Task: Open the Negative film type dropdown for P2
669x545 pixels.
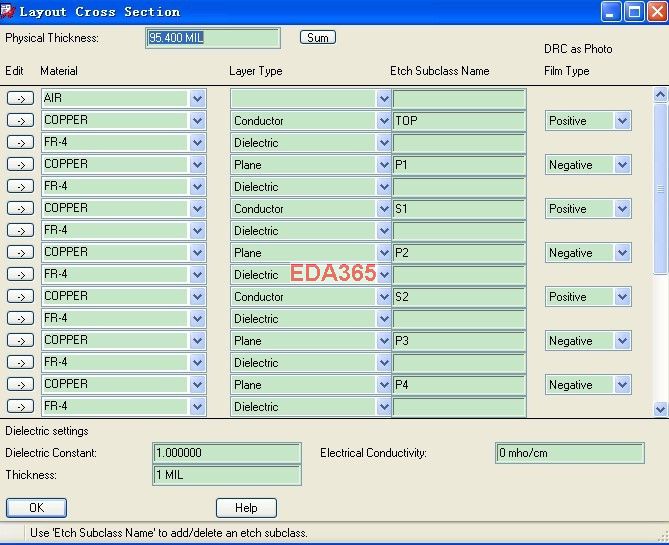Action: click(x=622, y=253)
